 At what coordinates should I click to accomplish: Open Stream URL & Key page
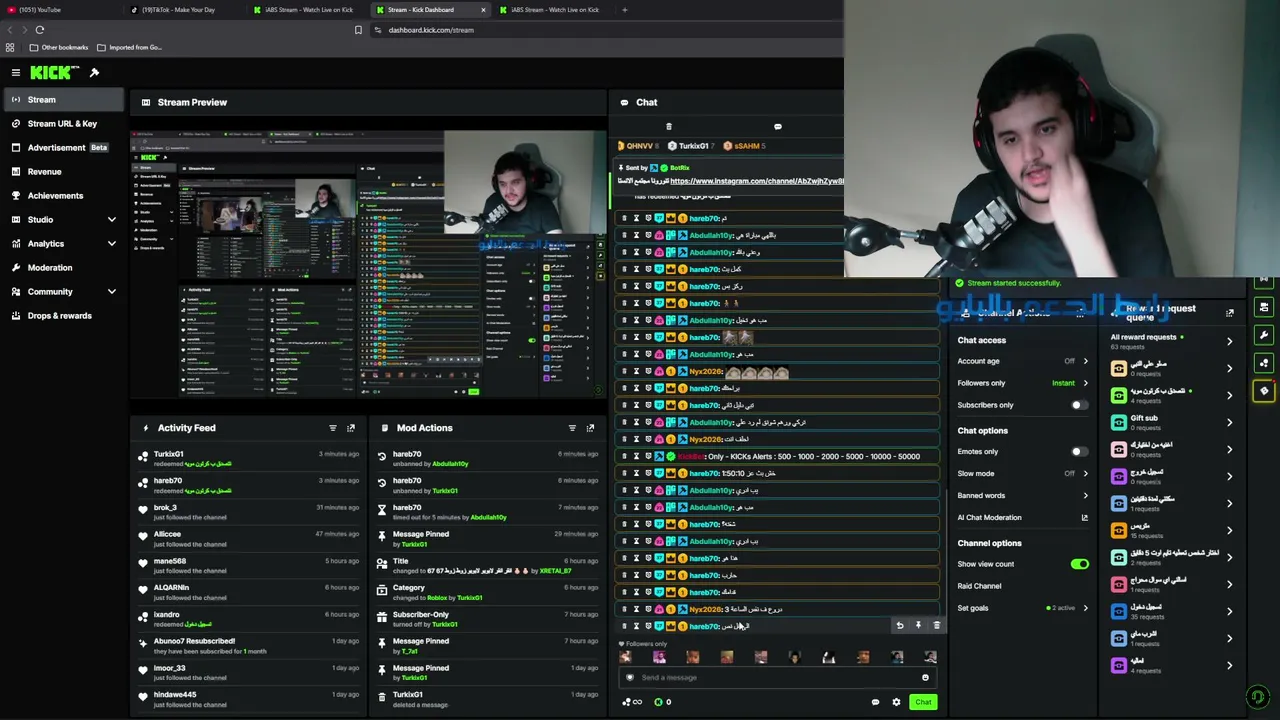click(x=64, y=124)
